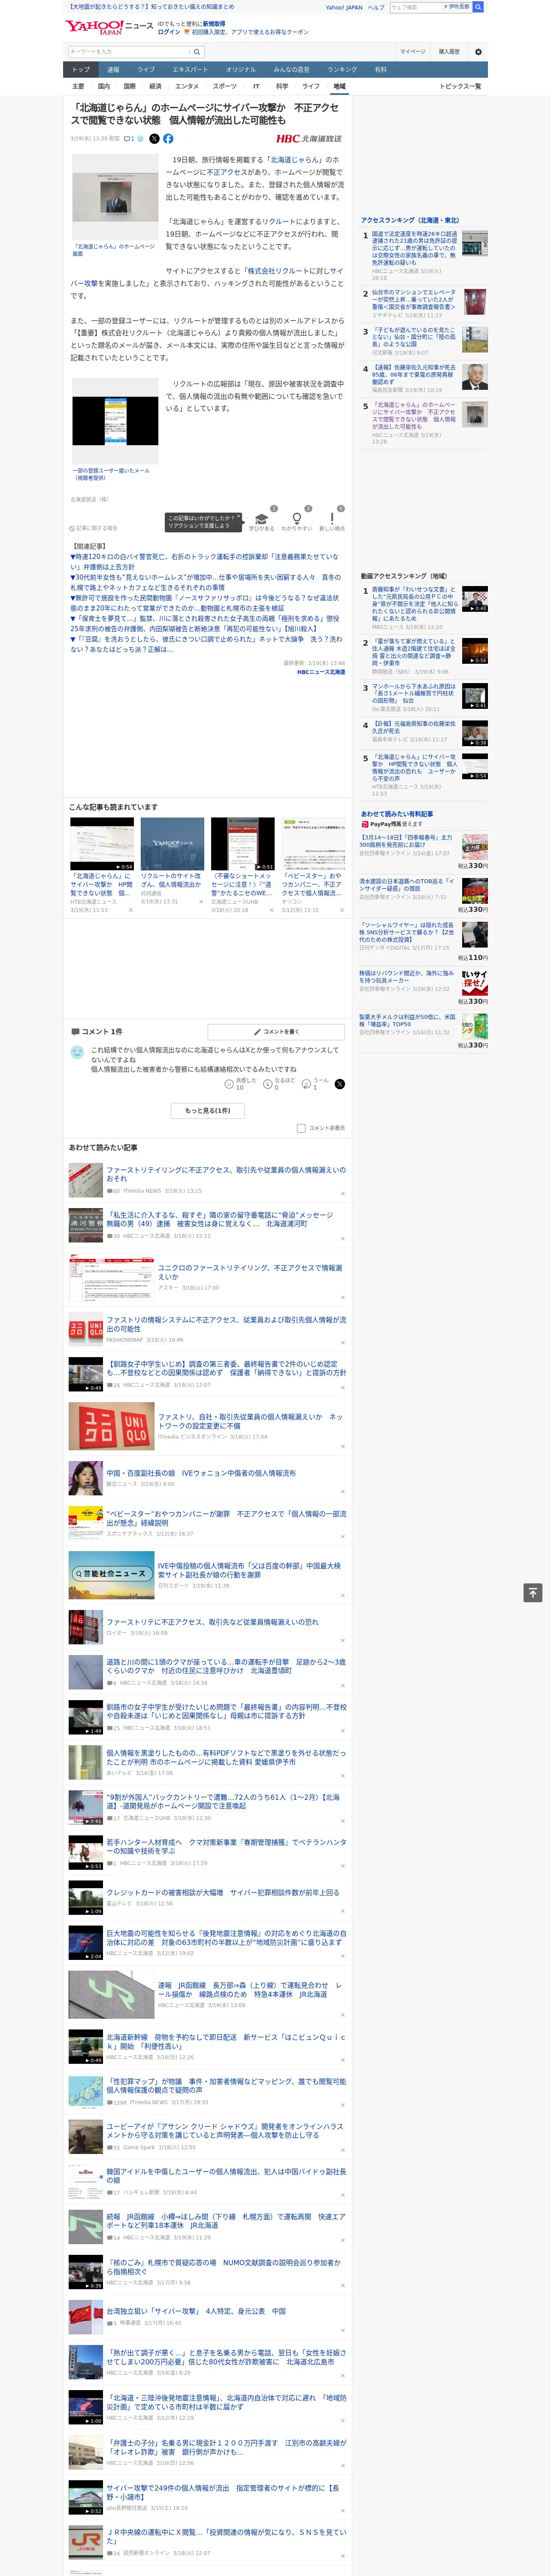
Task: Open HBCニュース北海道 source link below related articles
Action: 320,672
